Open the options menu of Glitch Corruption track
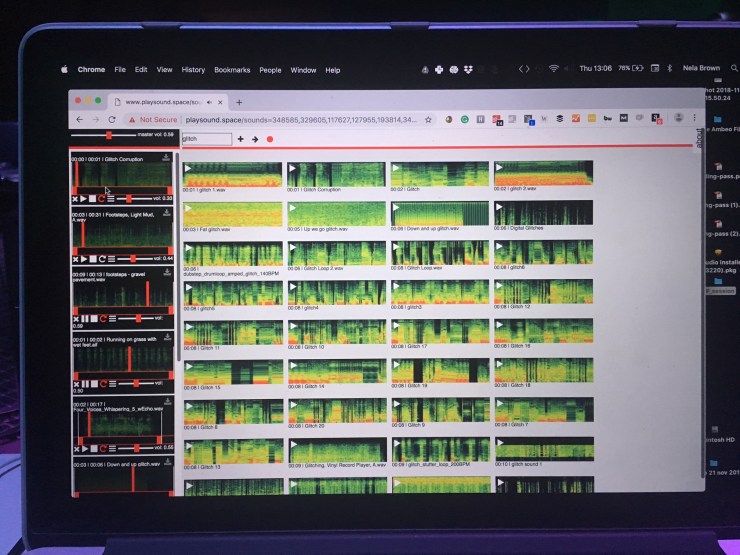This screenshot has width=740, height=555. click(x=111, y=199)
